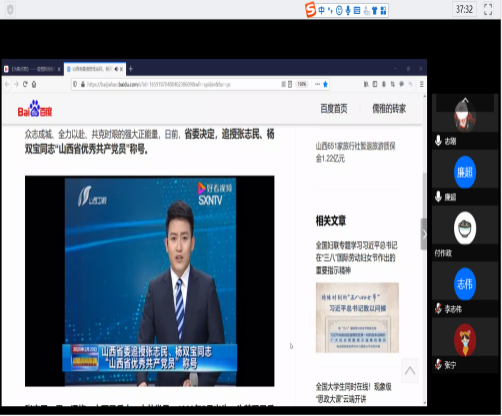Image resolution: width=502 pixels, height=416 pixels.
Task: Open Sogou toolbox grid icon
Action: (x=384, y=11)
